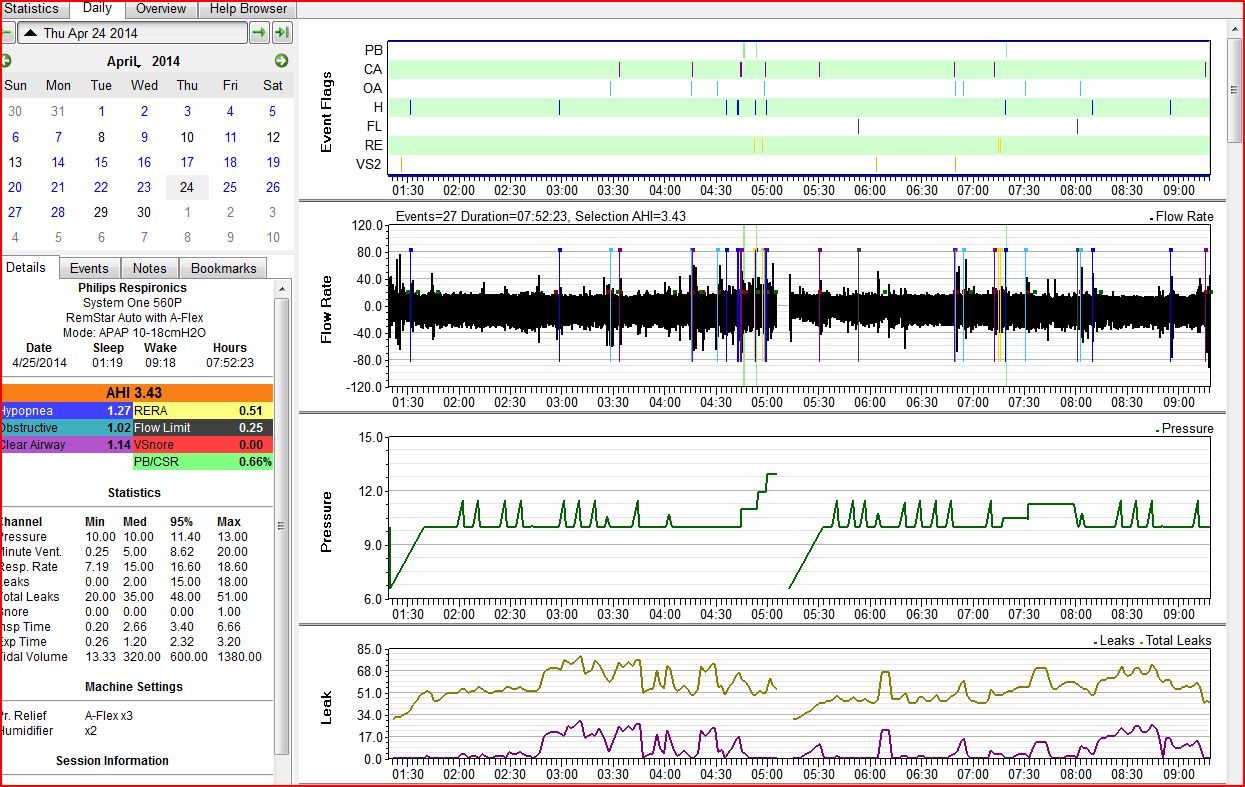Advance the calendar to the next month
Screen dimensions: 1245x787
[282, 61]
